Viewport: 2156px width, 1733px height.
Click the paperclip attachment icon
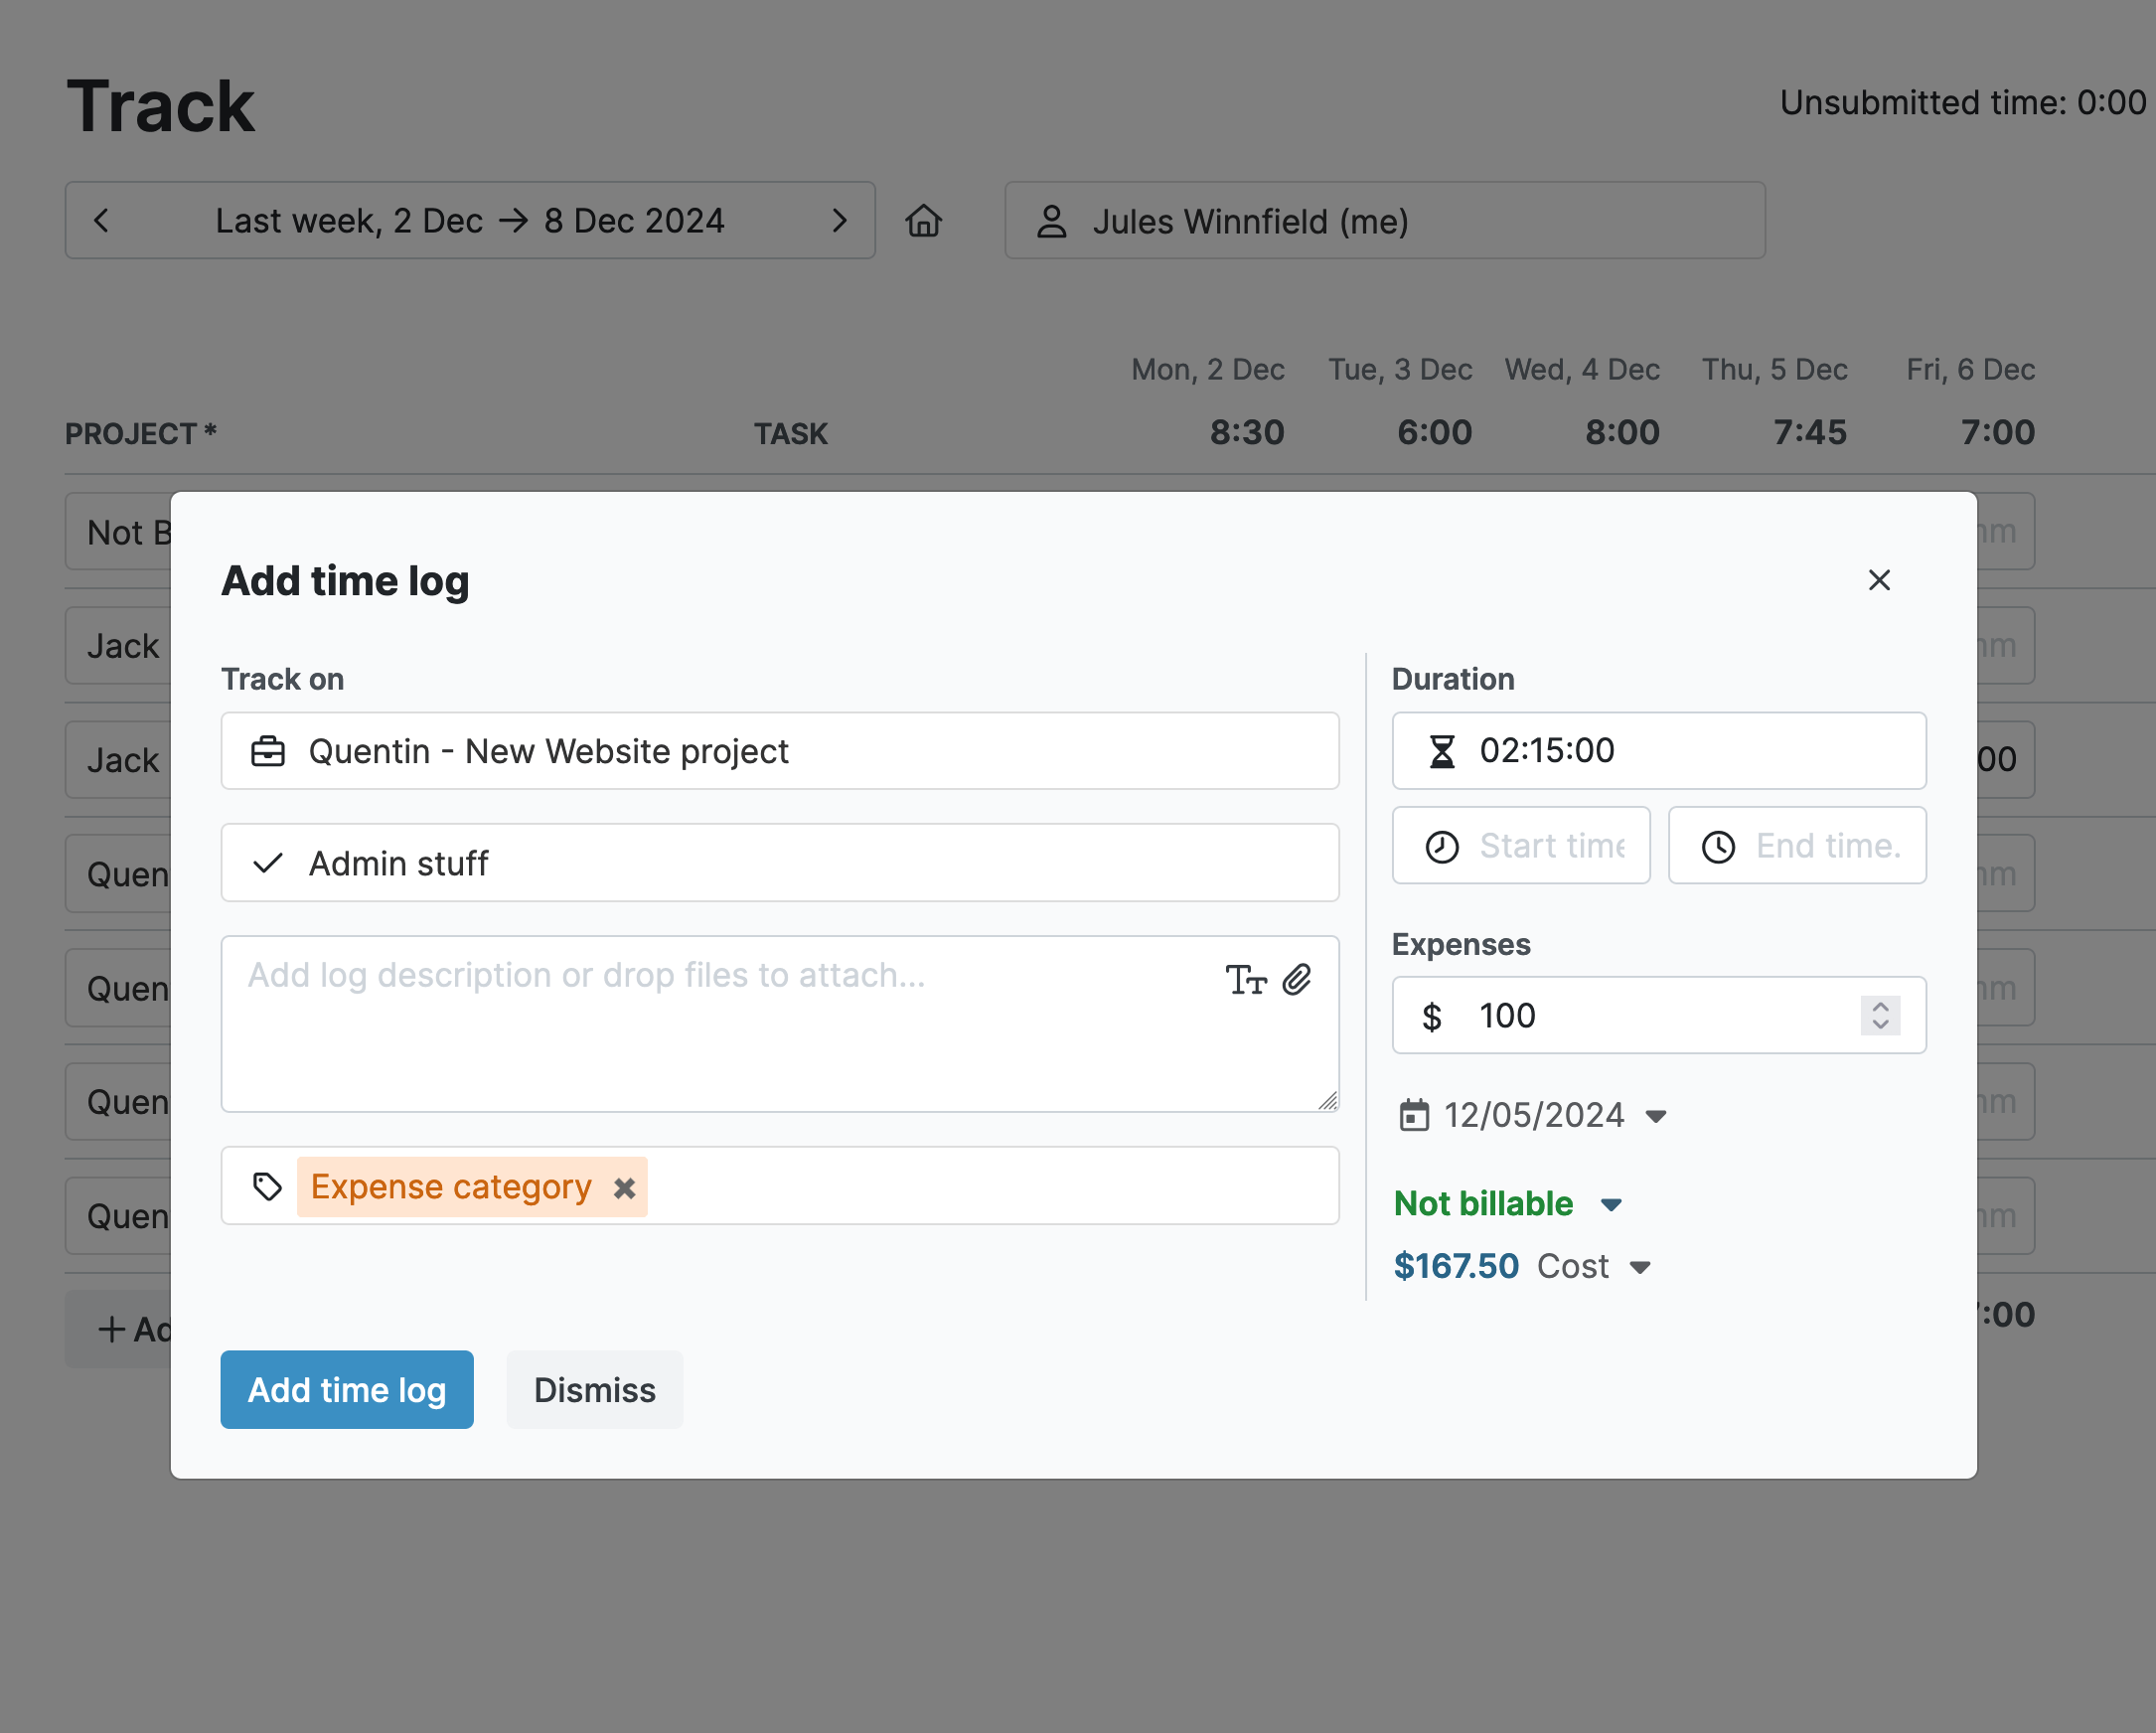click(1299, 980)
